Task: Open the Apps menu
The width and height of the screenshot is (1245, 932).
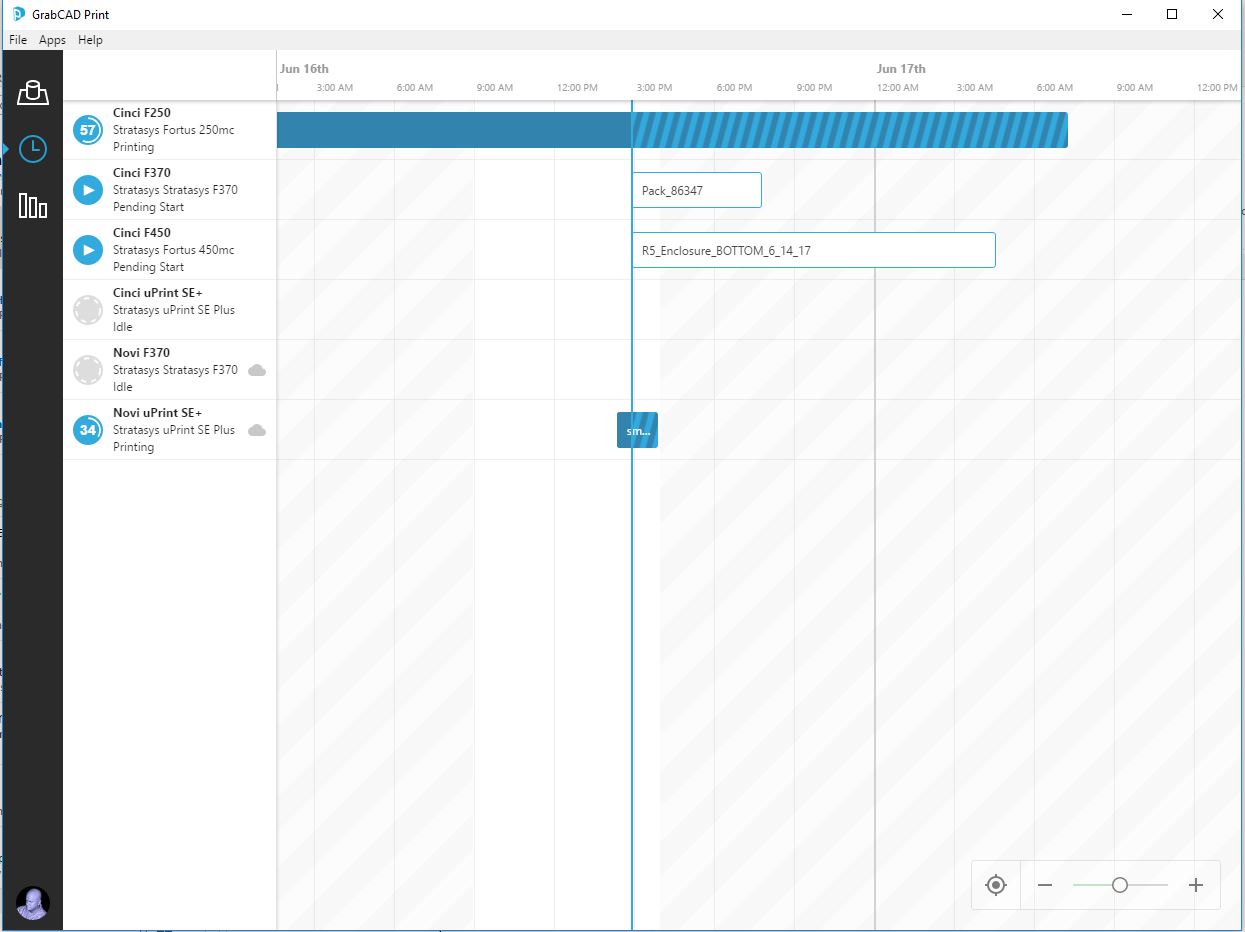Action: click(x=52, y=40)
